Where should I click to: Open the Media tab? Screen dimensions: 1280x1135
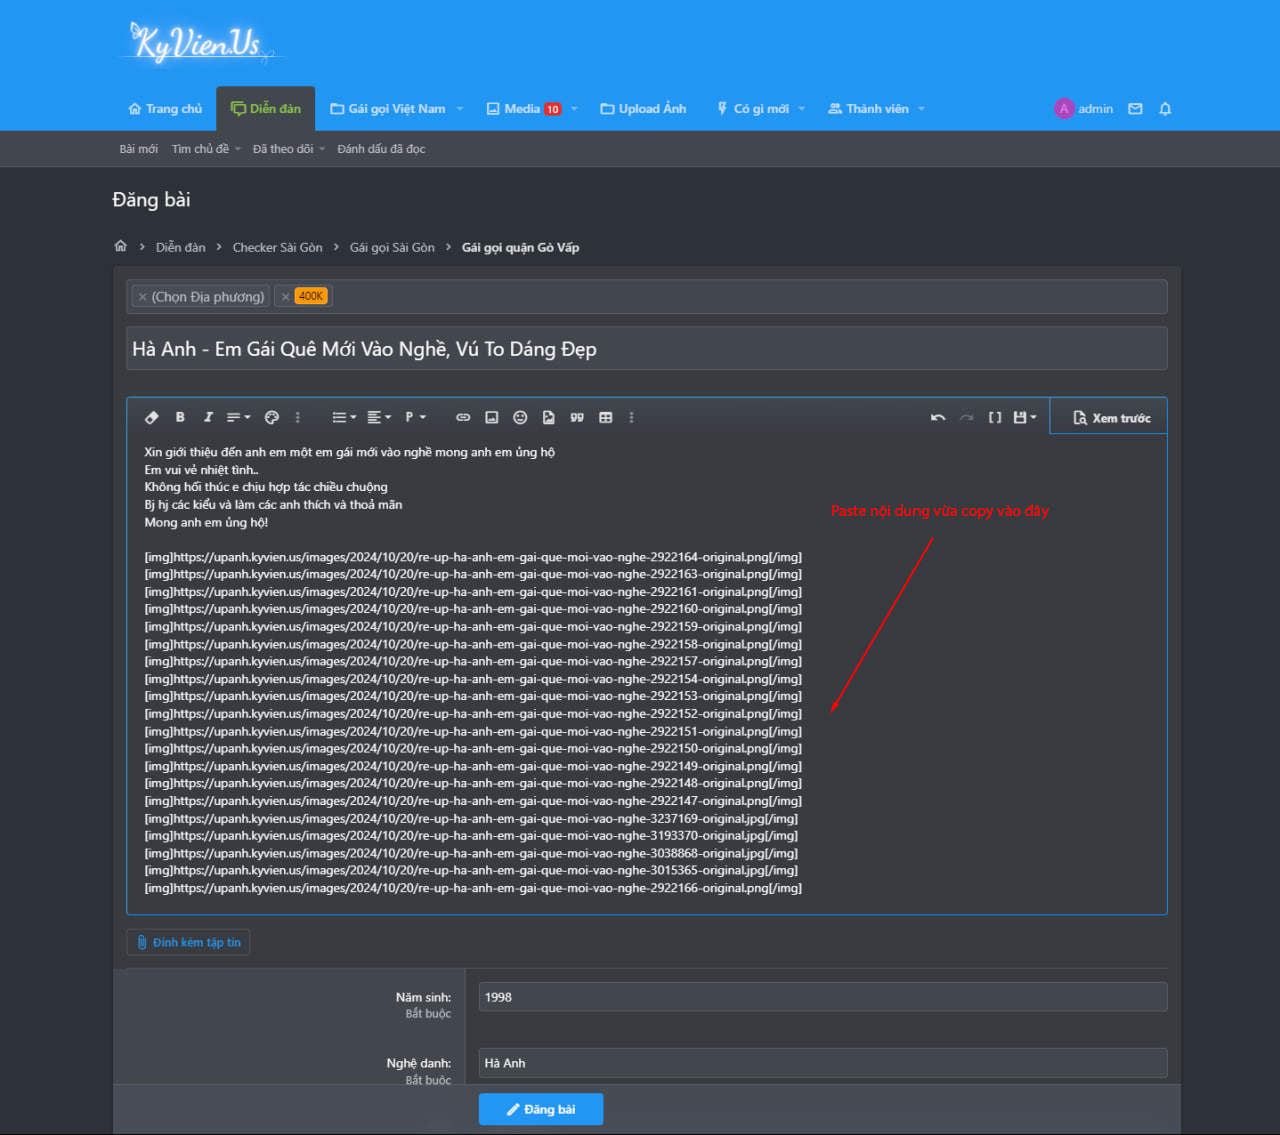(523, 108)
